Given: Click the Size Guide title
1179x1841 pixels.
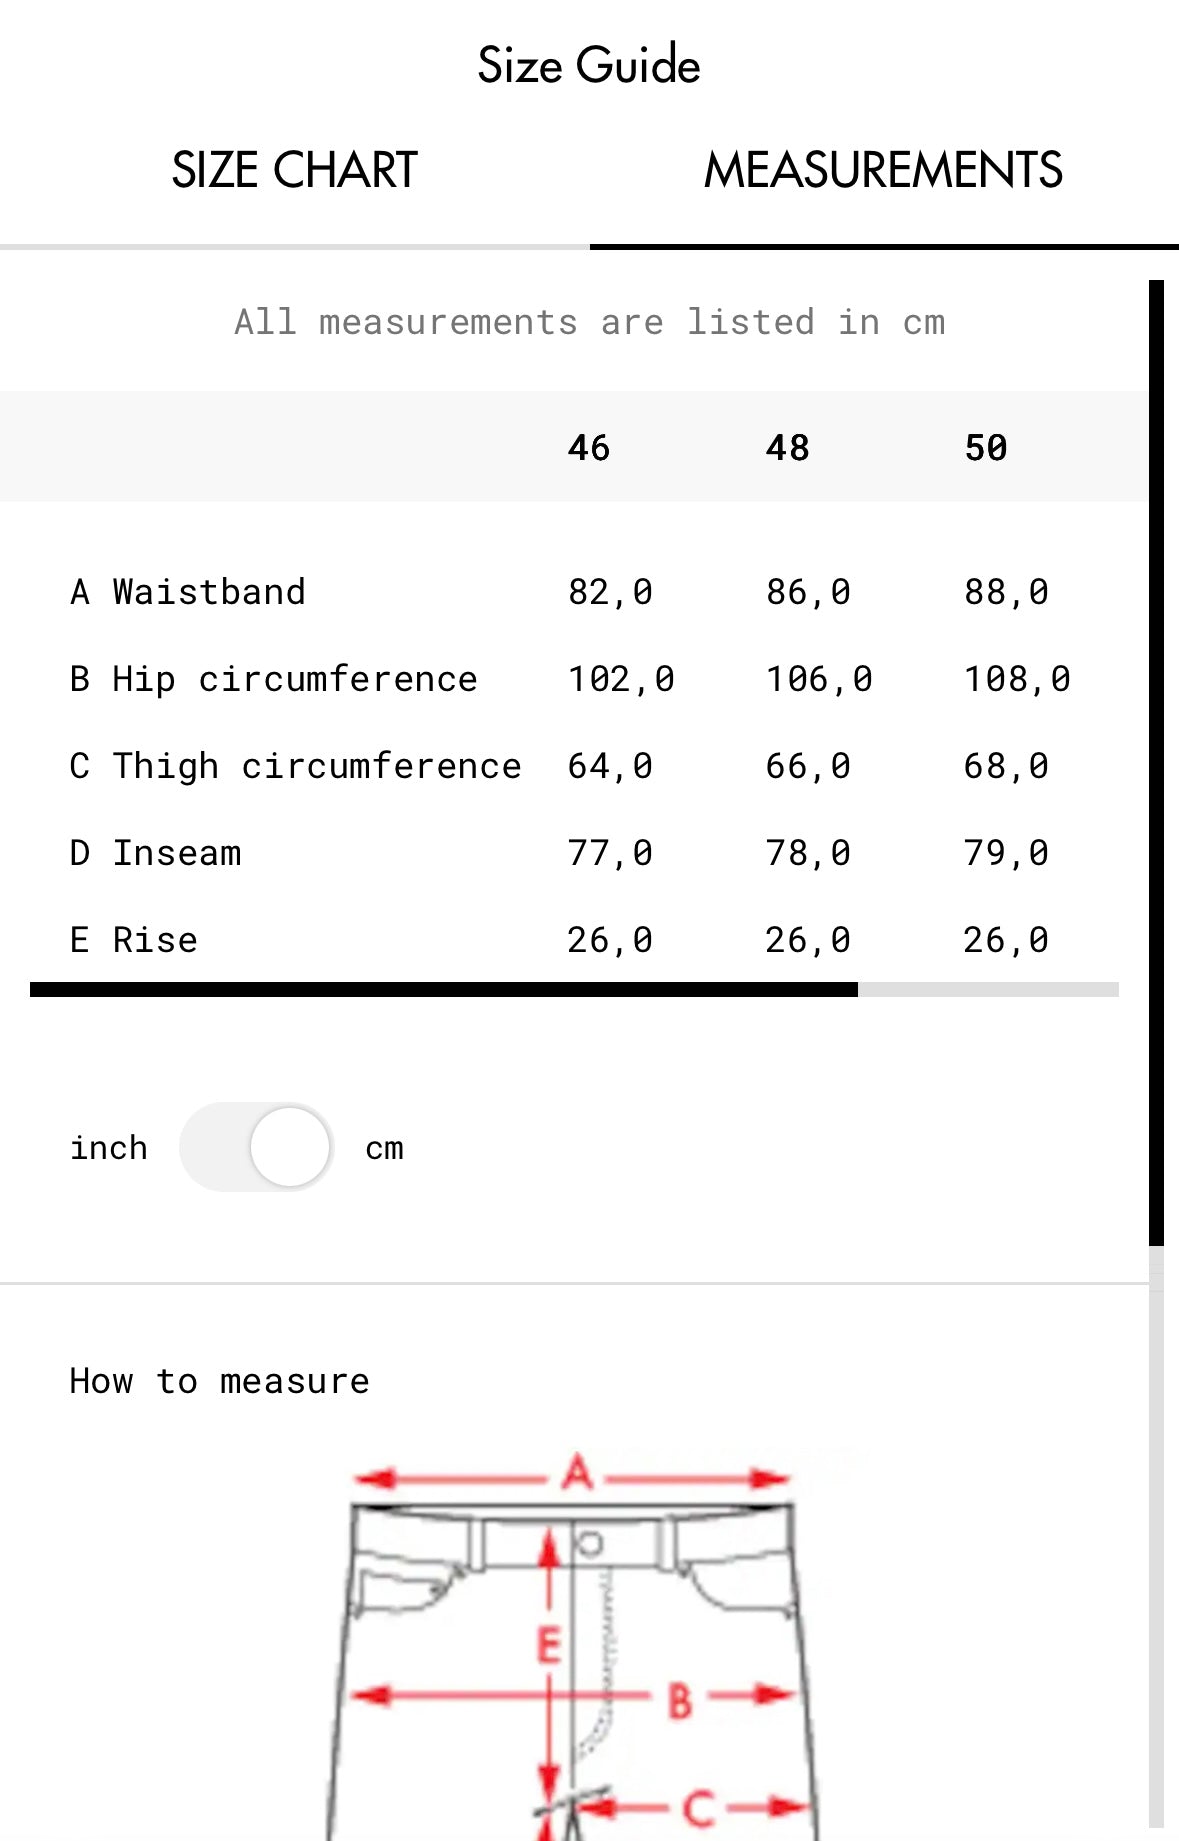Looking at the screenshot, I should 589,65.
